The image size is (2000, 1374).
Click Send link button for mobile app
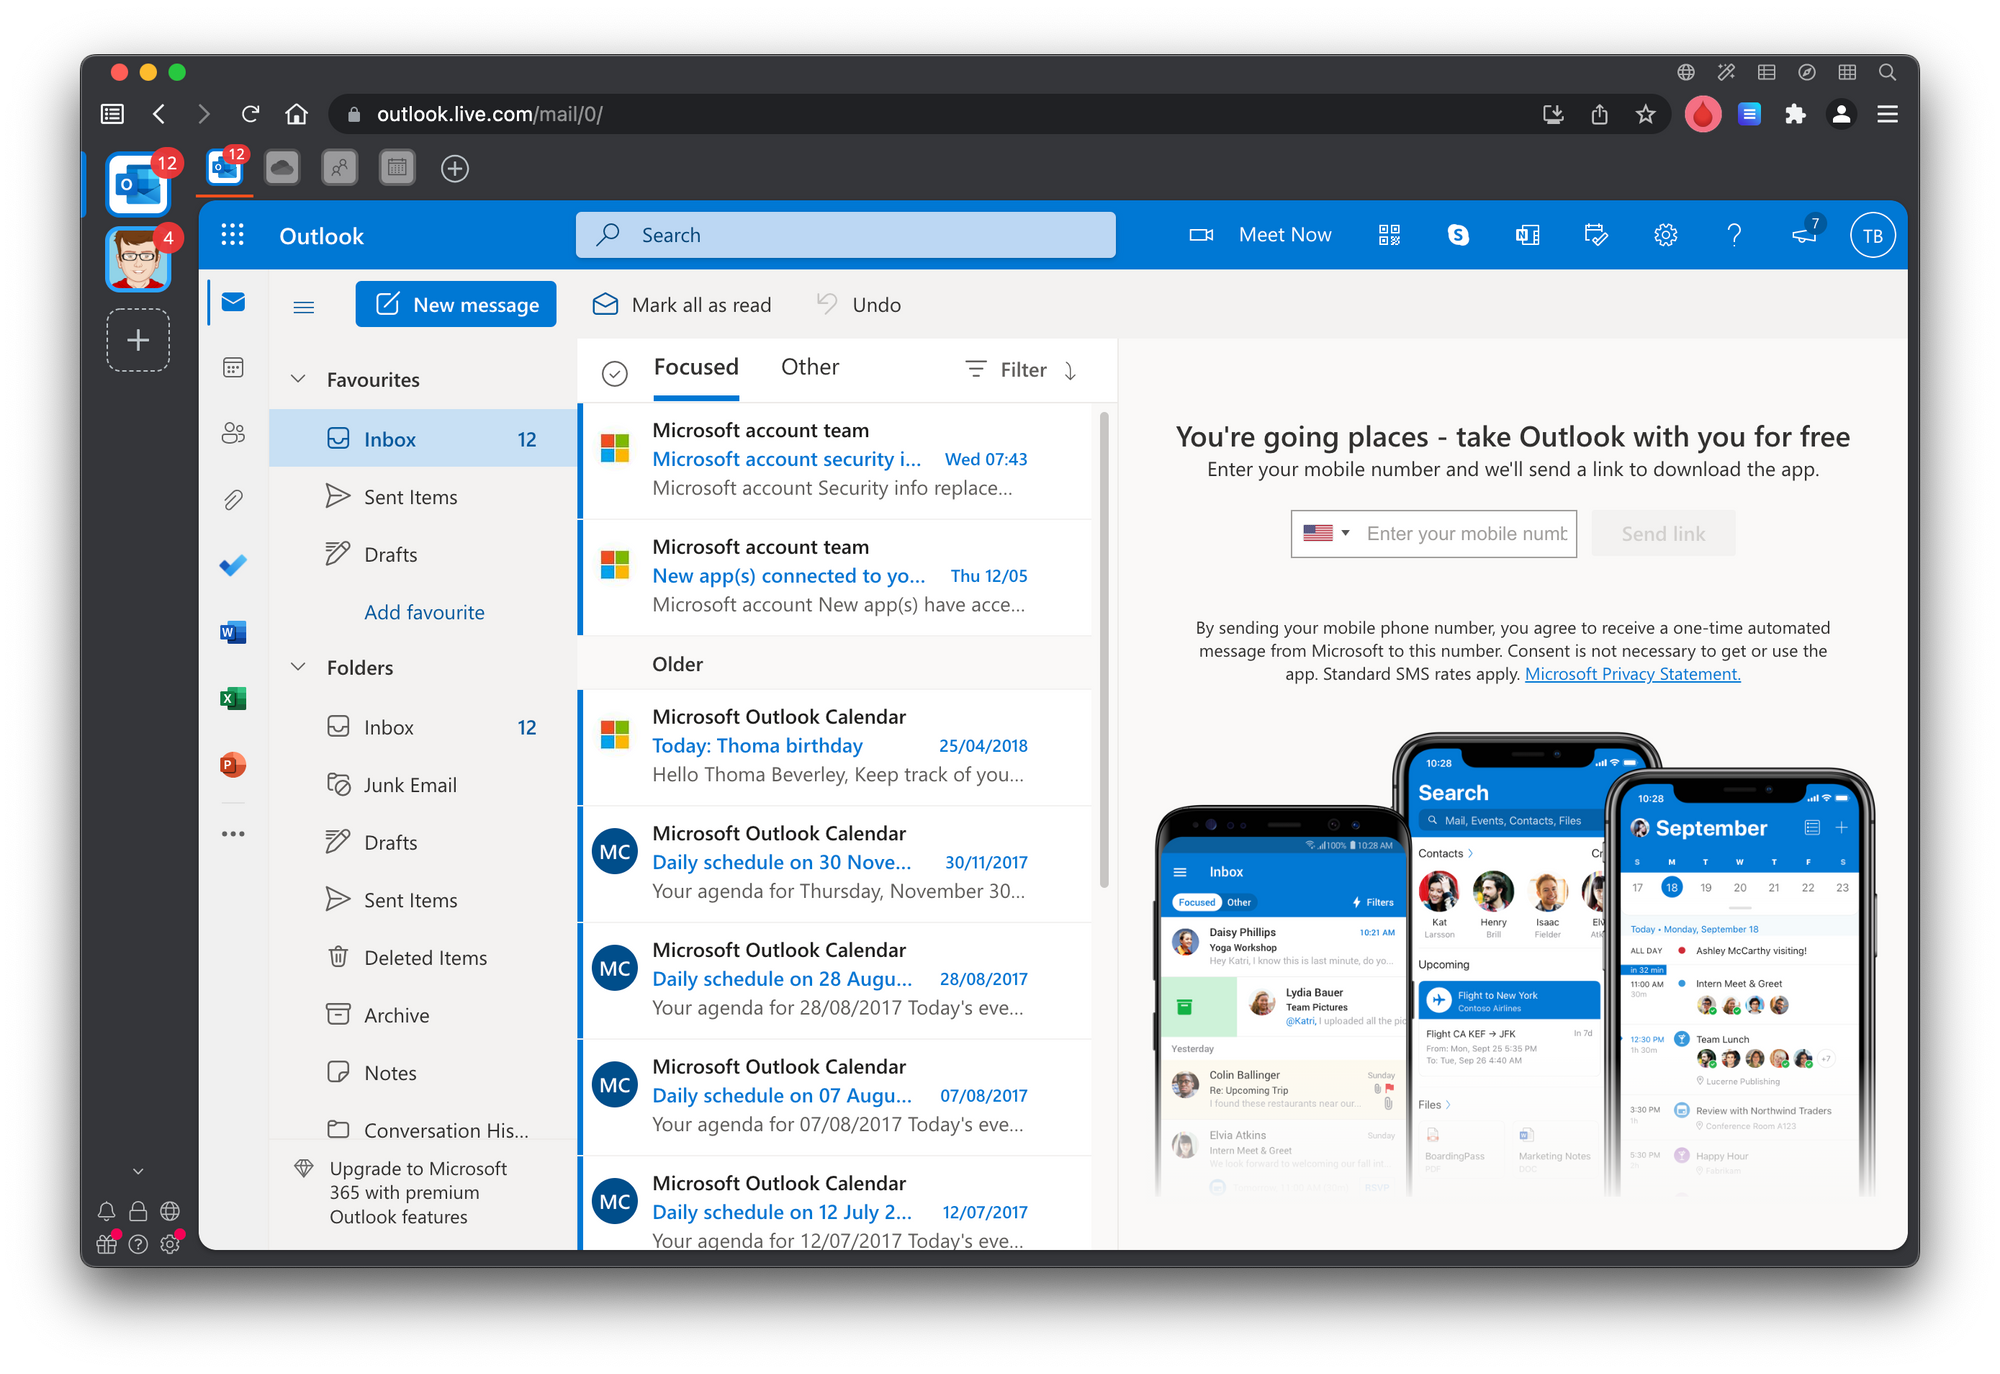(x=1661, y=532)
